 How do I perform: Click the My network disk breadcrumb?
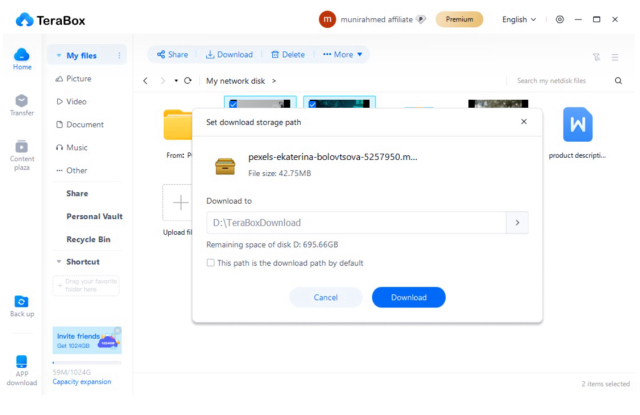point(236,81)
